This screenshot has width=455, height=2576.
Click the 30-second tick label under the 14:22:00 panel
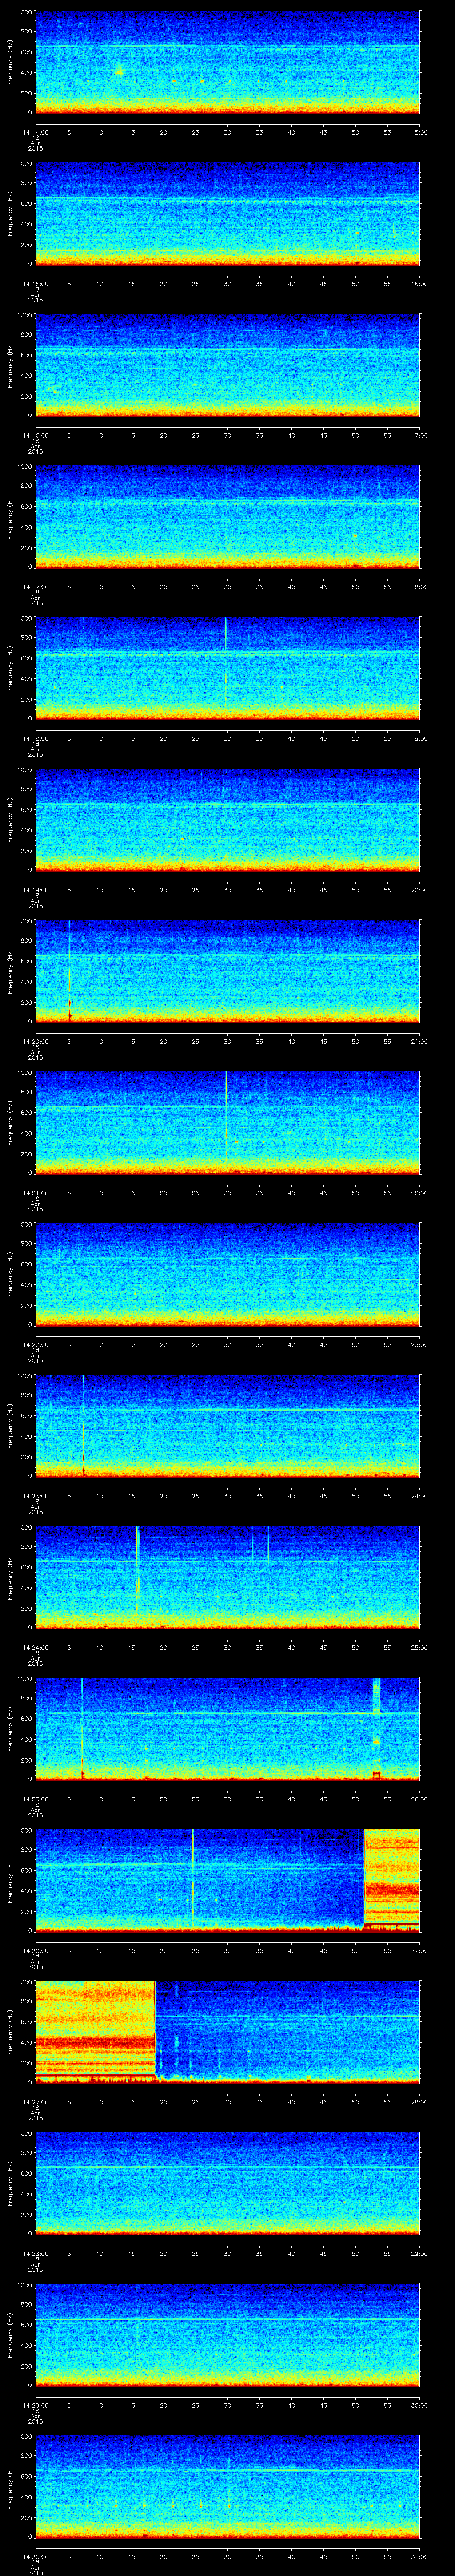click(228, 1344)
